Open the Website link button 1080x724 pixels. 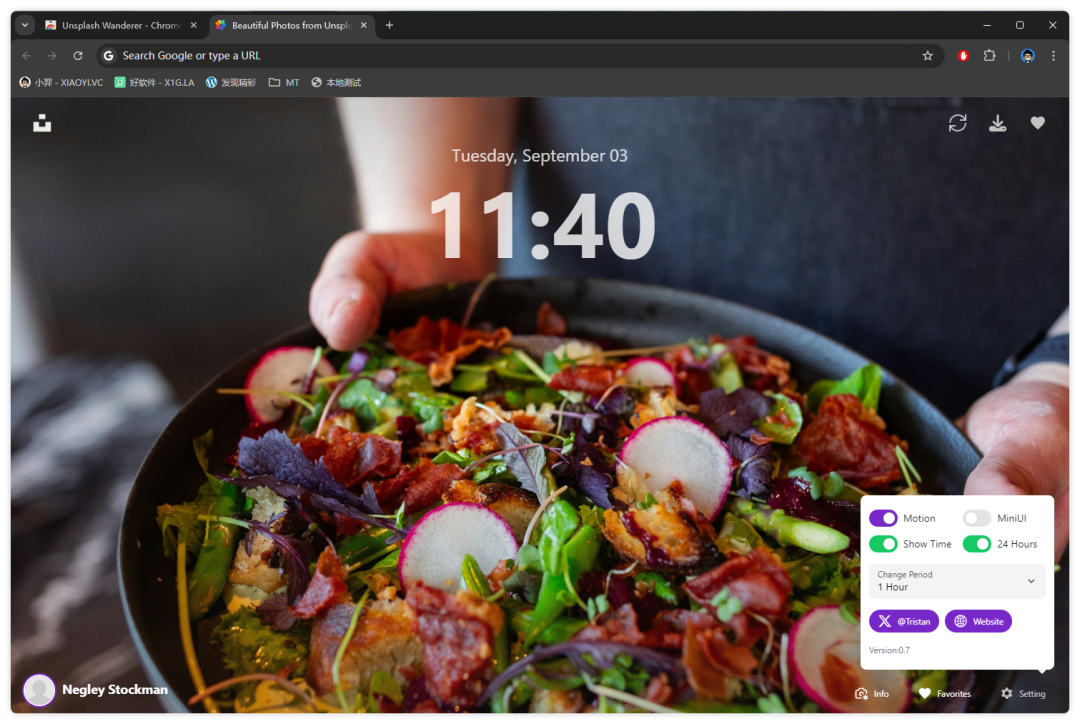978,621
